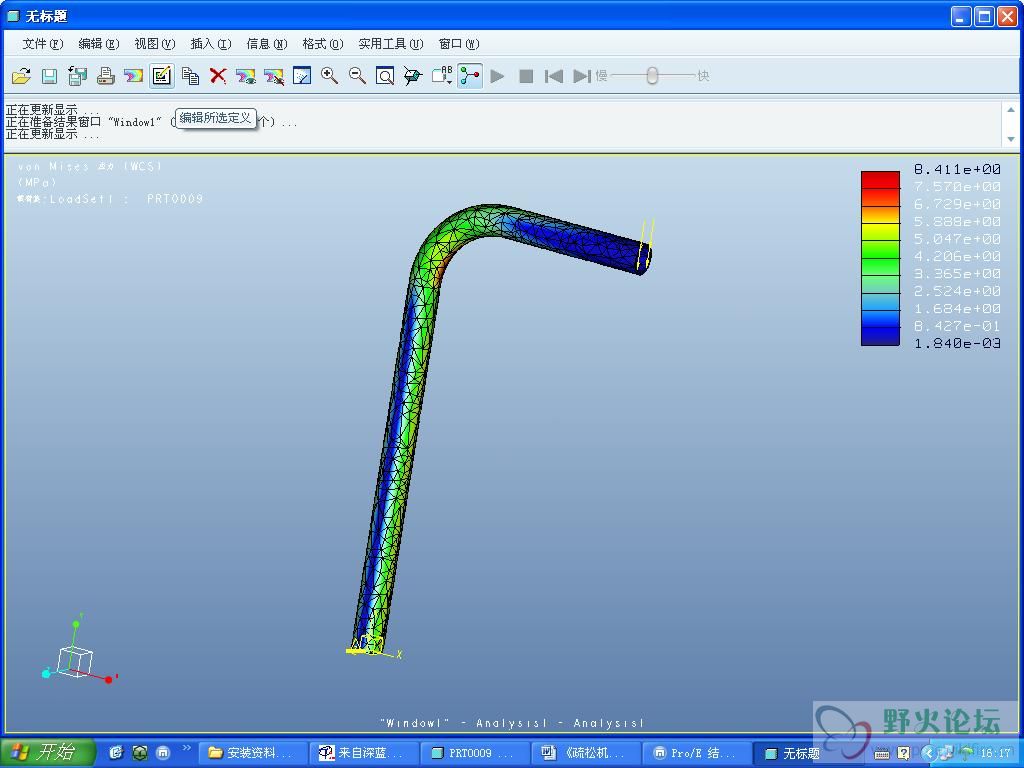Click the system tray clock 16:17
Image resolution: width=1024 pixels, height=768 pixels.
pos(995,753)
